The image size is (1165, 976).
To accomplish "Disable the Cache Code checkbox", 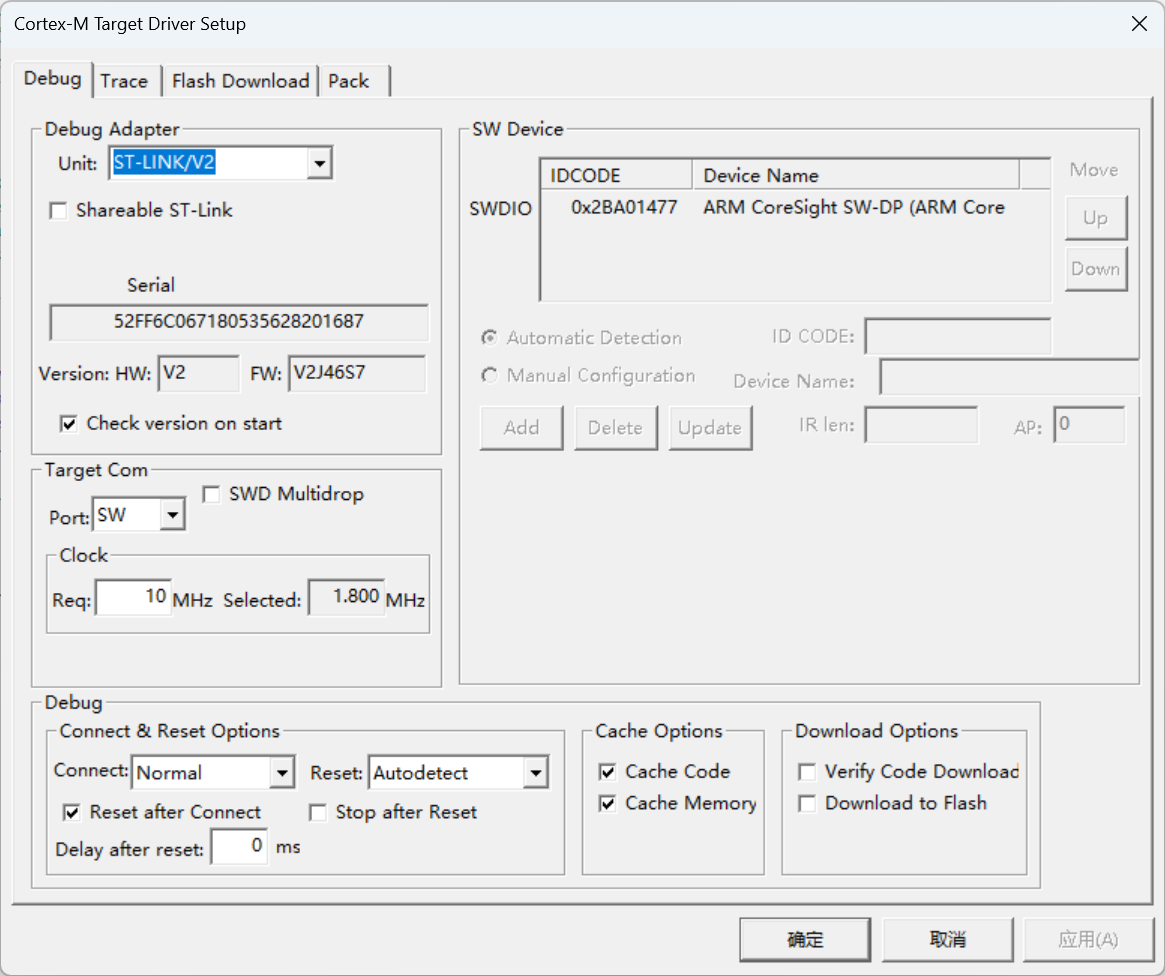I will 607,772.
